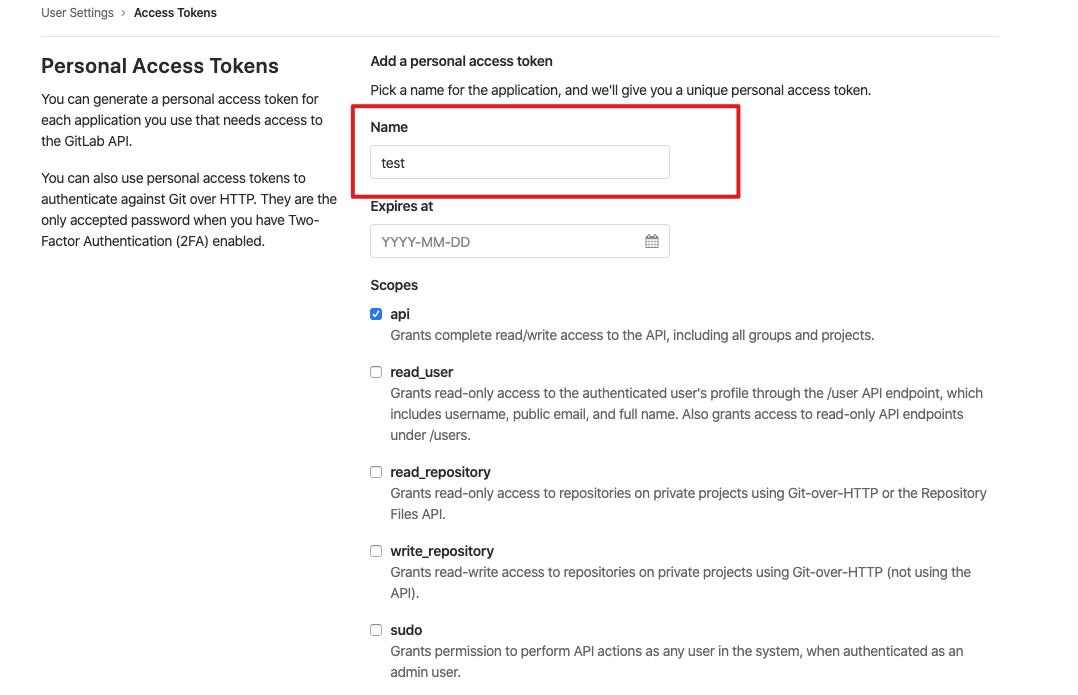Check the write_repository scope checkbox
This screenshot has width=1078, height=695.
coord(376,551)
